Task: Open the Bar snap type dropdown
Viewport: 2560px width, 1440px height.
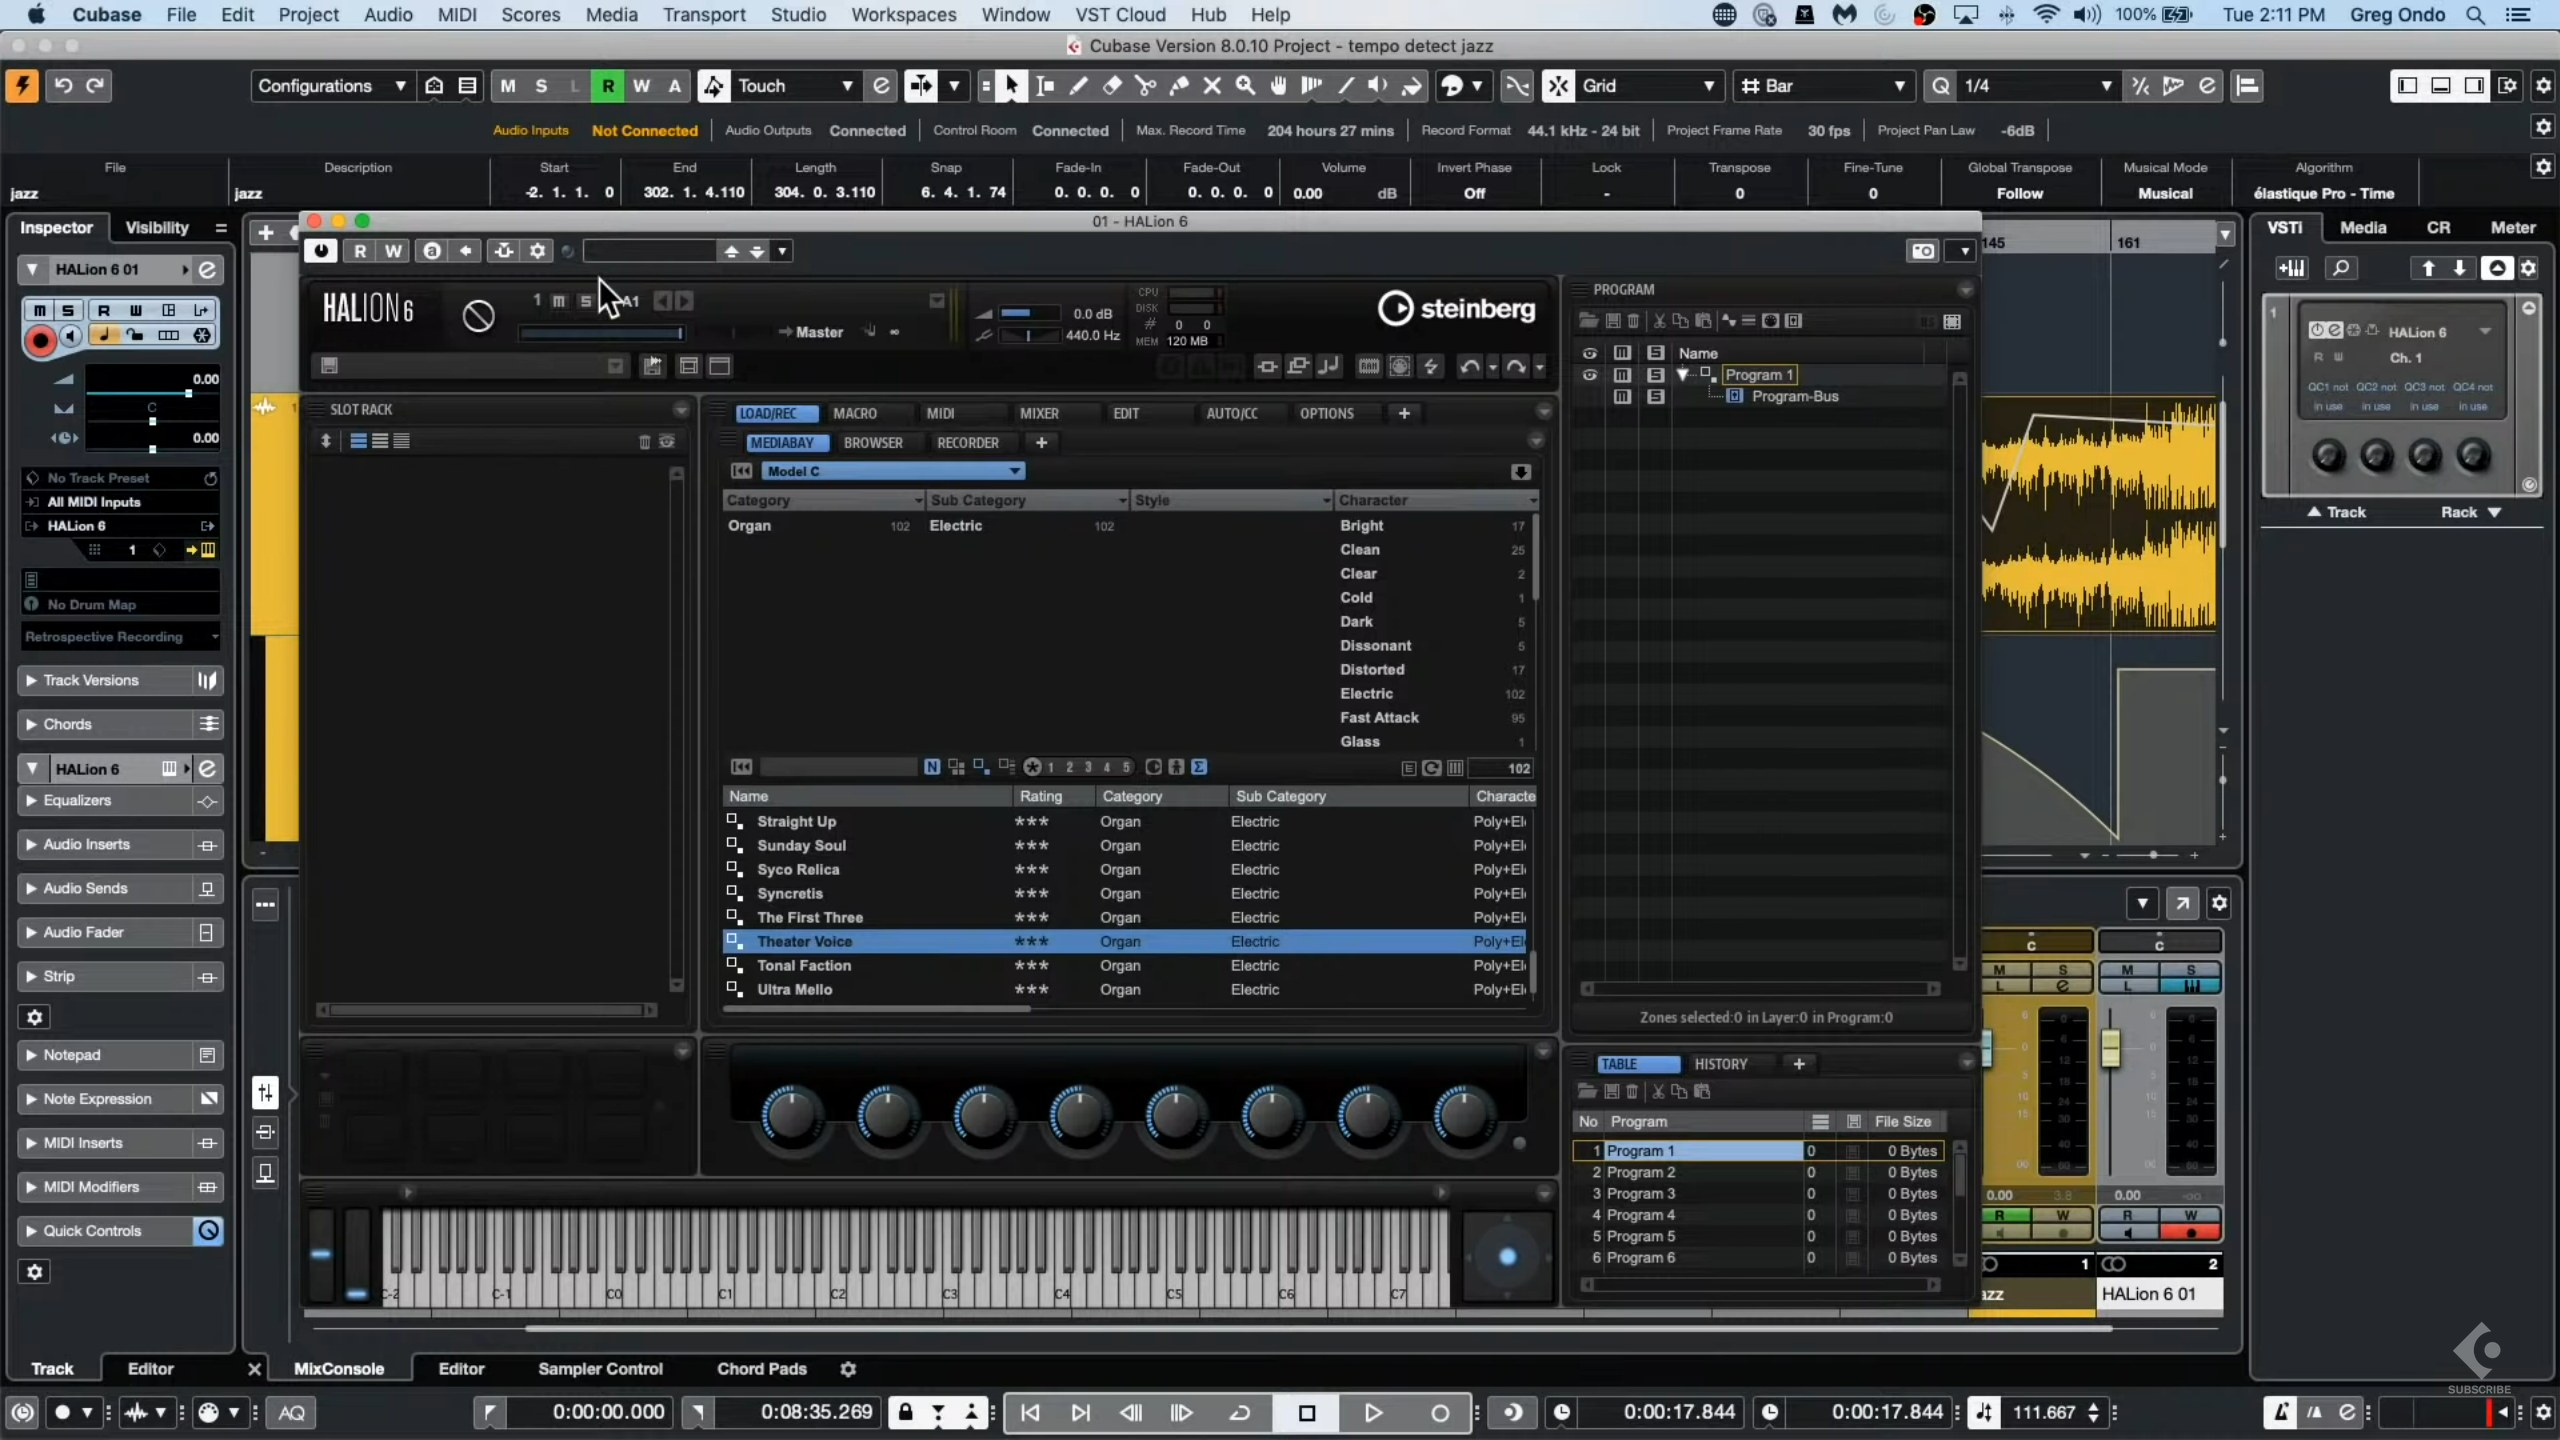Action: (x=1822, y=86)
